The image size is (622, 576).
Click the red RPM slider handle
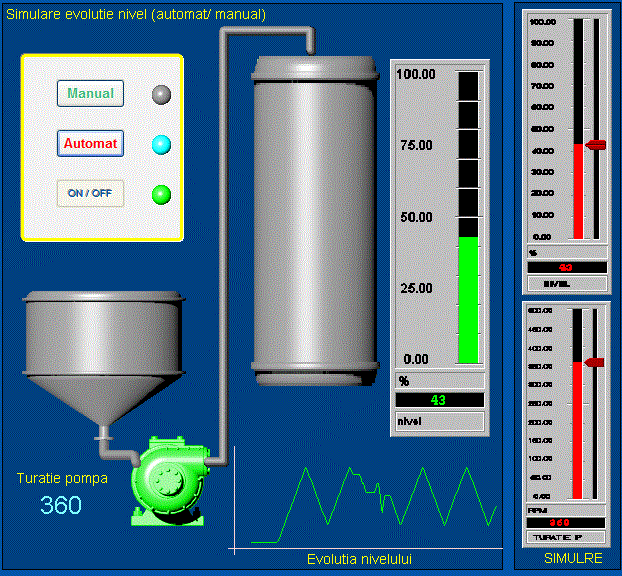click(x=595, y=362)
